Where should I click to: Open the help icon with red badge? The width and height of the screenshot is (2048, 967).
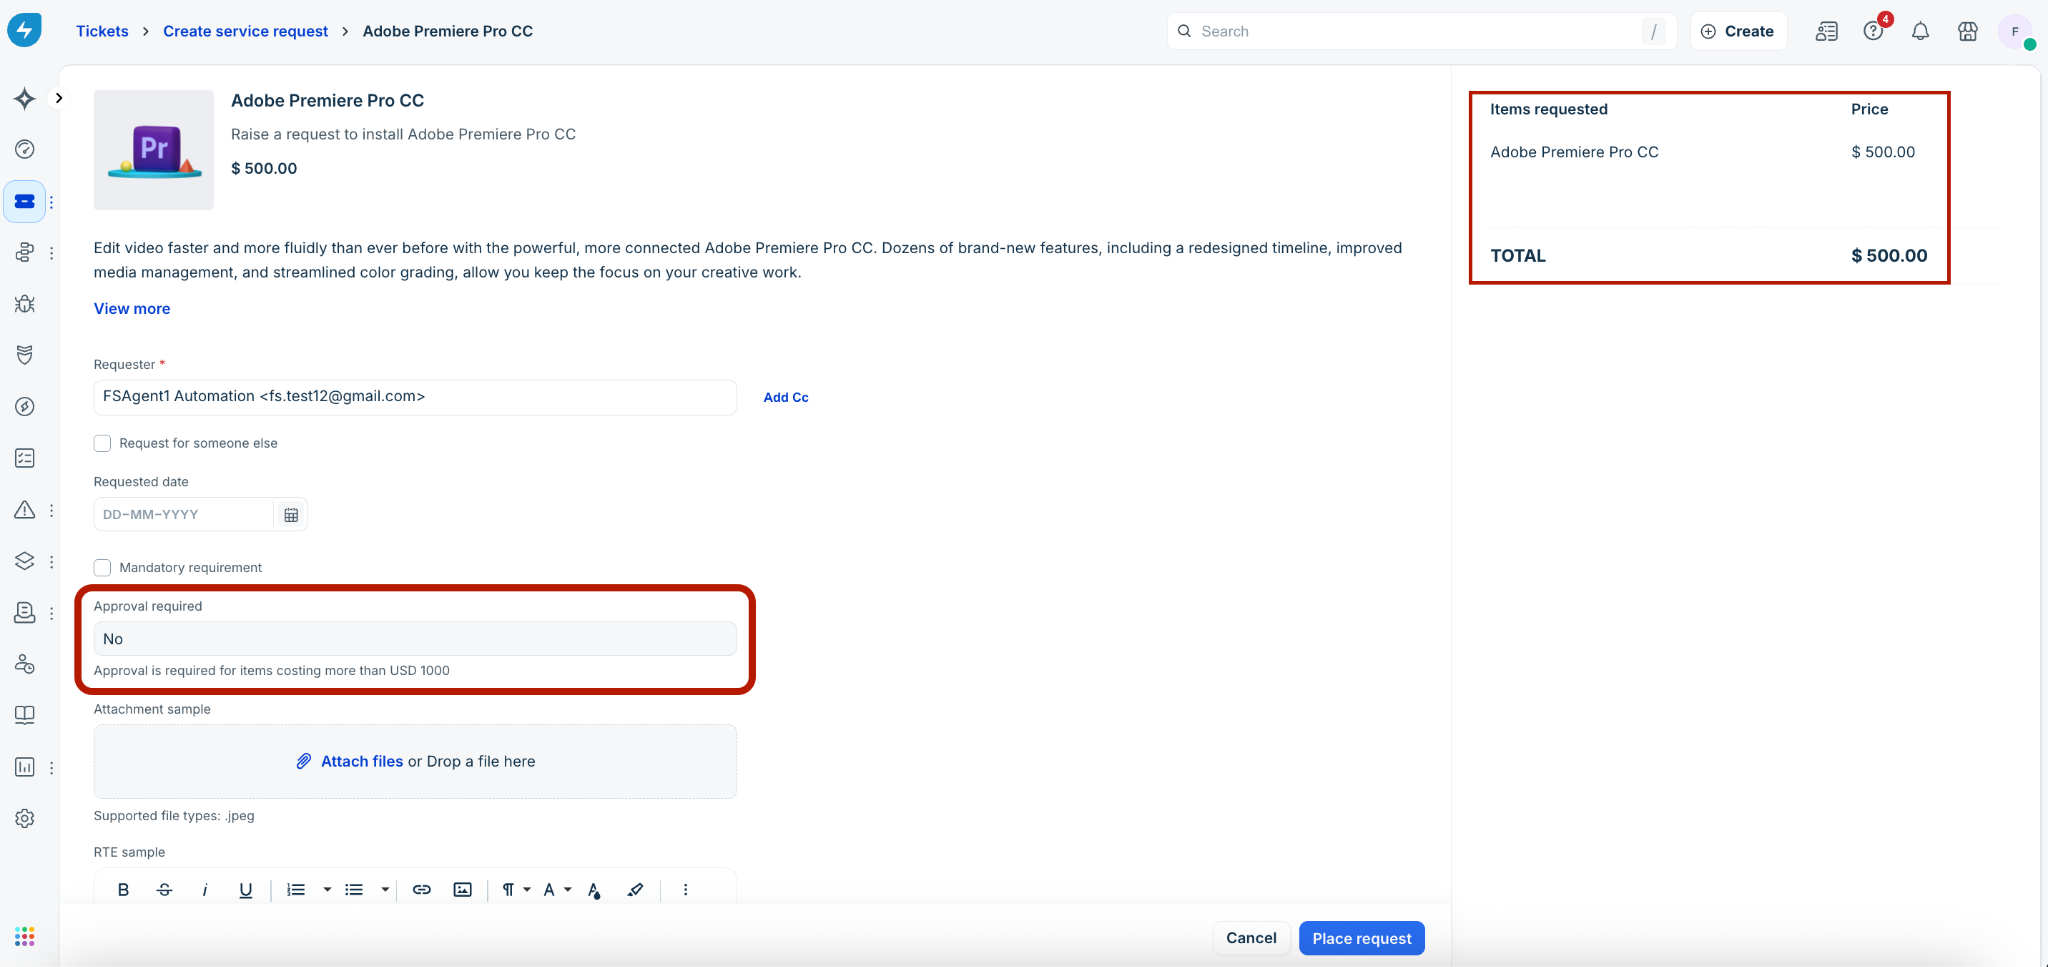(x=1874, y=31)
